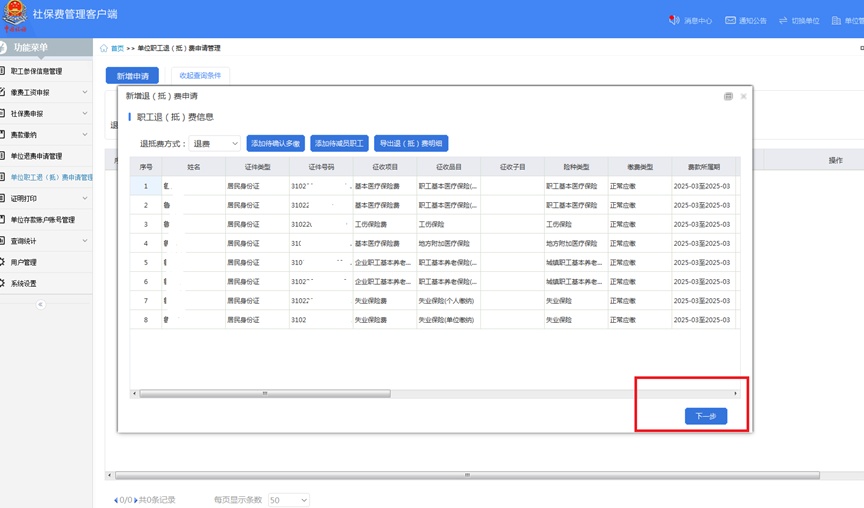Click 工伤保险费 in row 3
The image size is (864, 508).
pyautogui.click(x=371, y=224)
